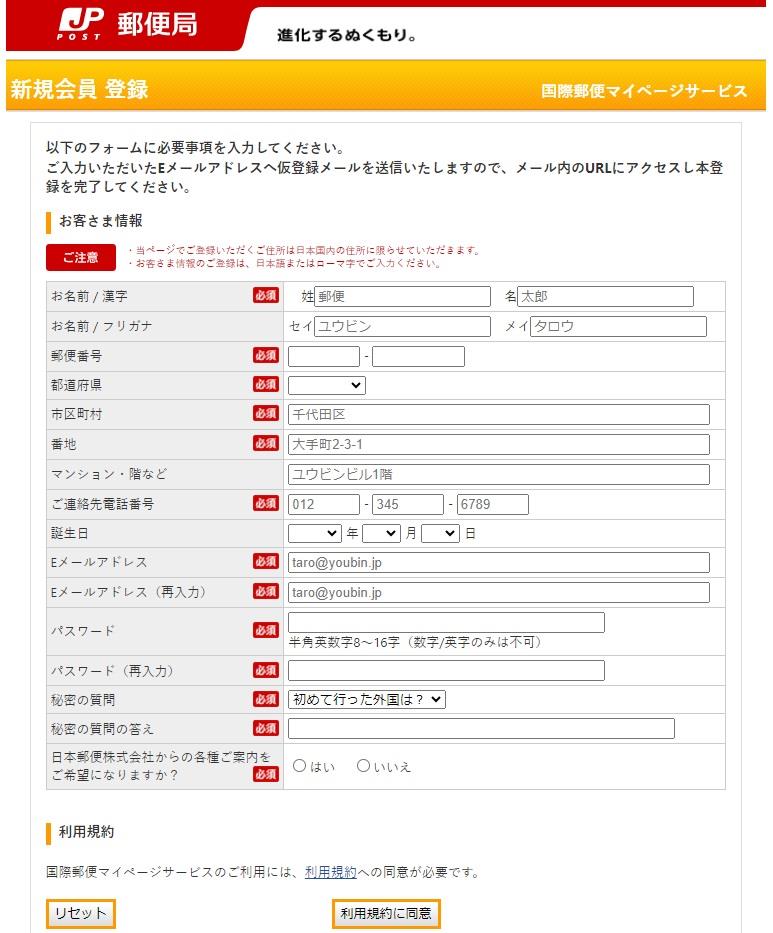Click the 国際郵便マイページサービス header text
This screenshot has width=773, height=933.
pos(644,91)
